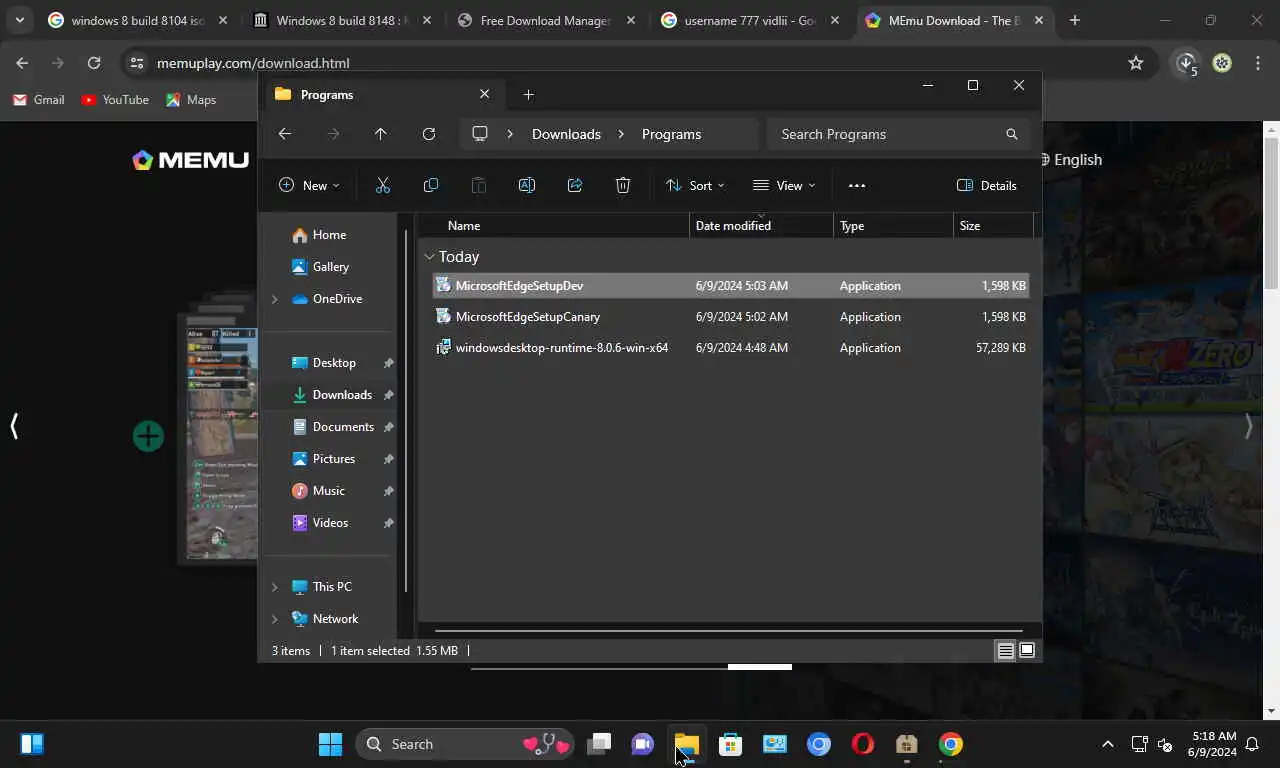Click the Cut icon in Explorer toolbar

[383, 185]
